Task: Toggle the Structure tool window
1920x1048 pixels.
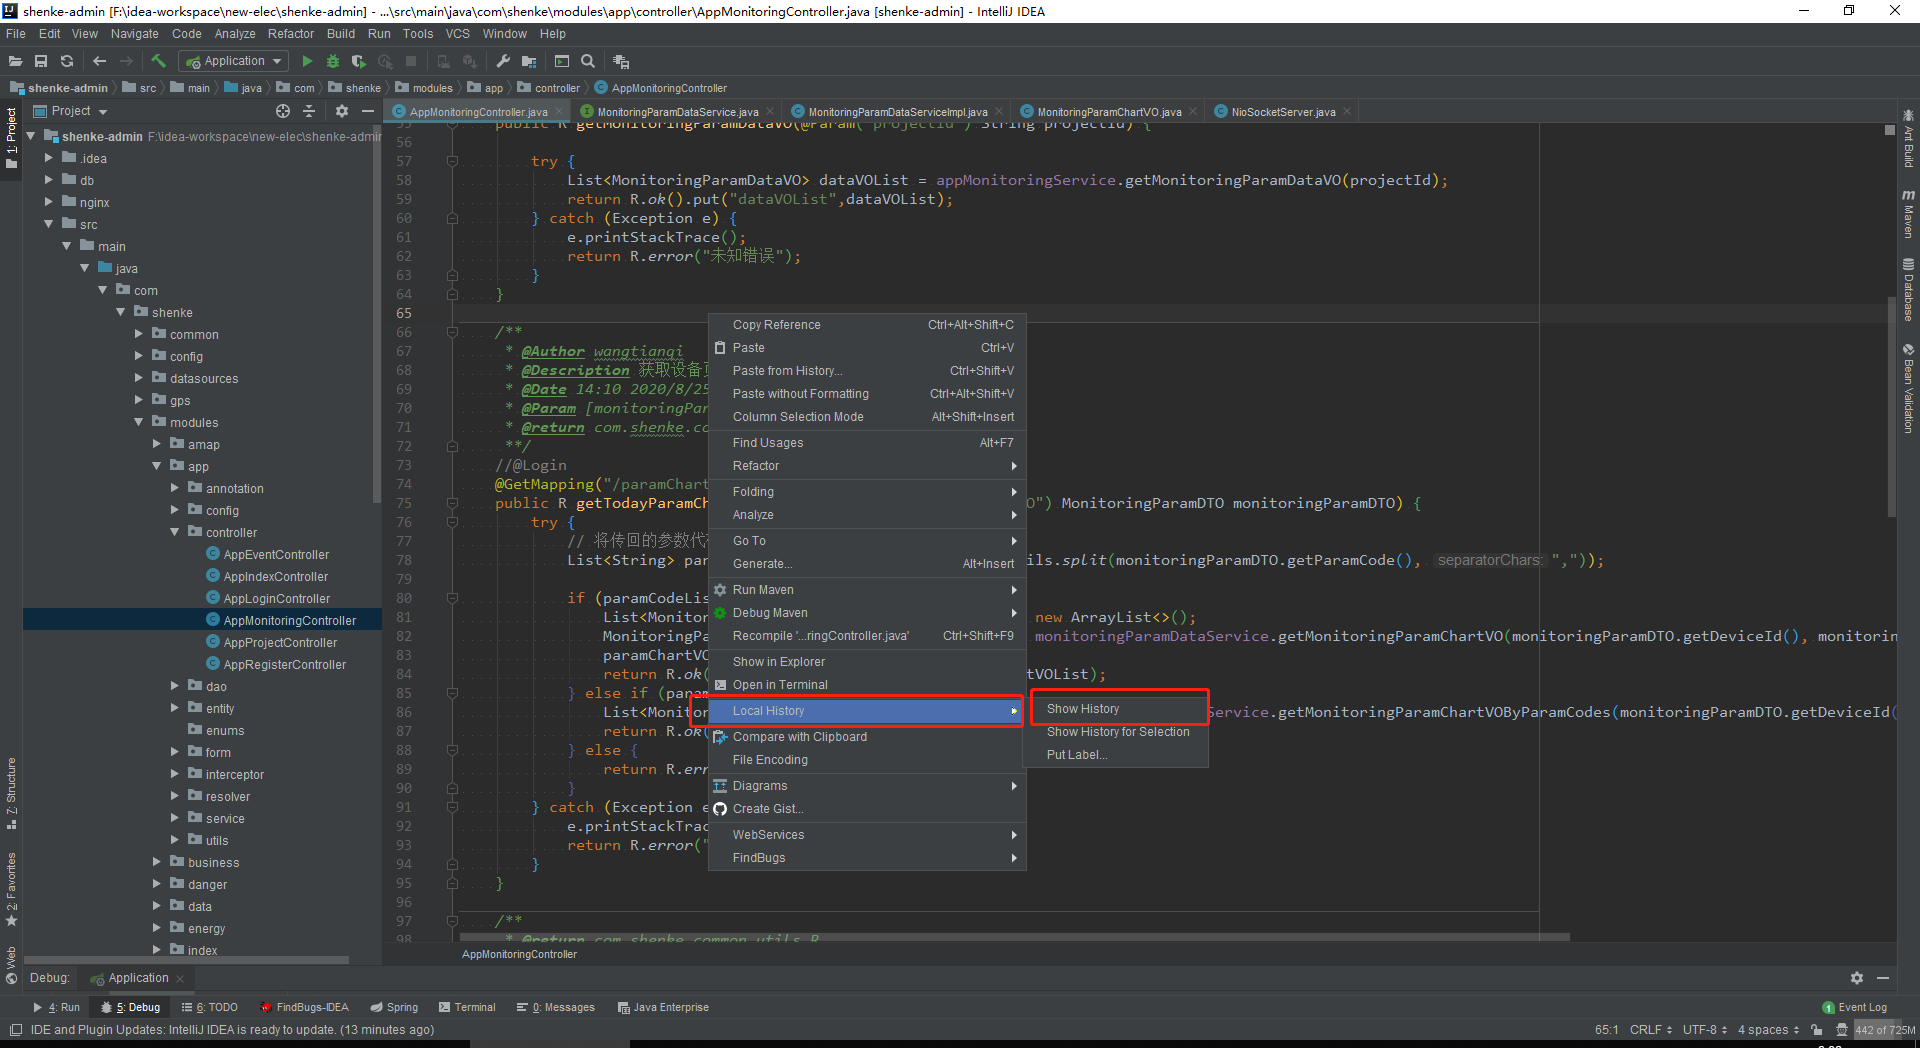Action: (x=11, y=794)
